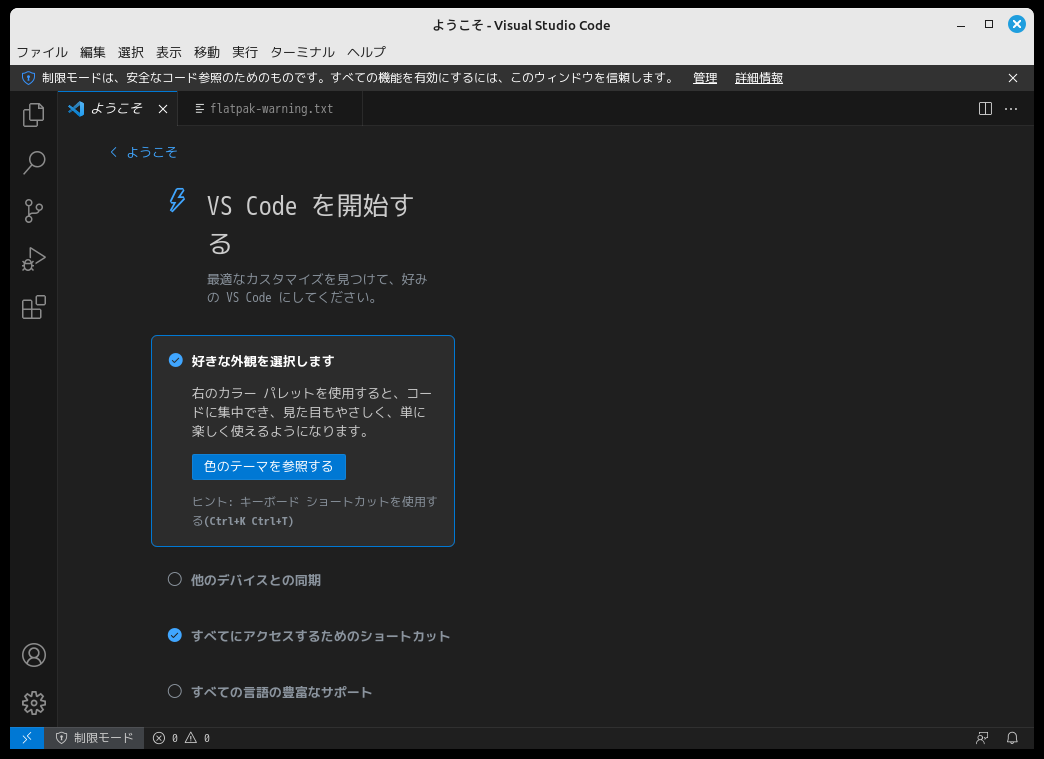Click the VS Code を開始する heading
This screenshot has width=1044, height=759.
(310, 224)
